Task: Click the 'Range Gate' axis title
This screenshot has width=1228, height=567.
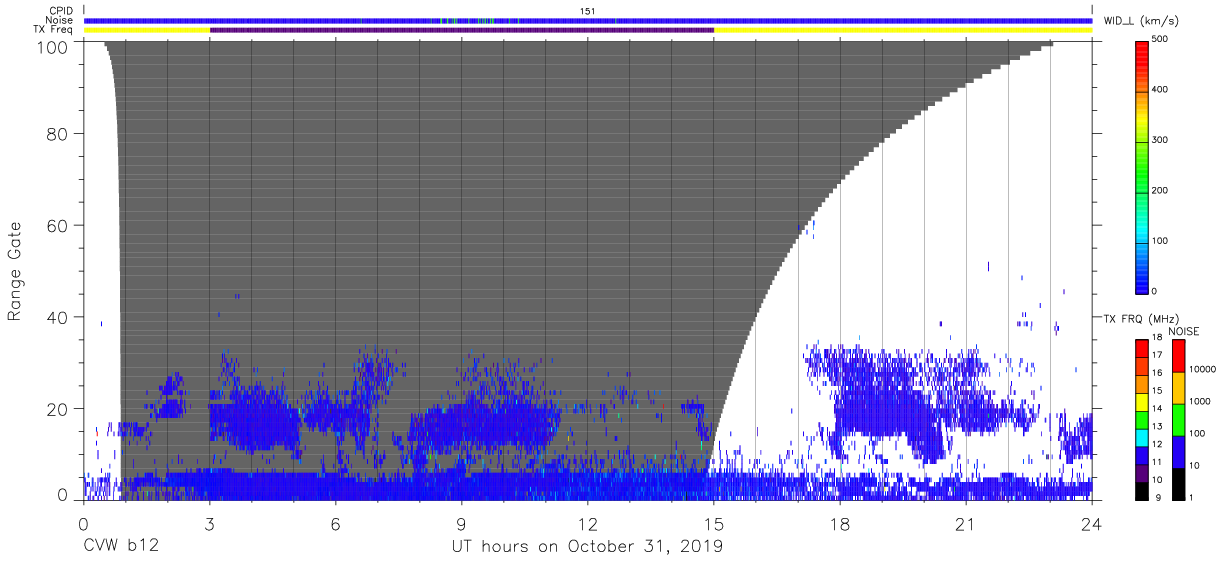Action: click(15, 271)
